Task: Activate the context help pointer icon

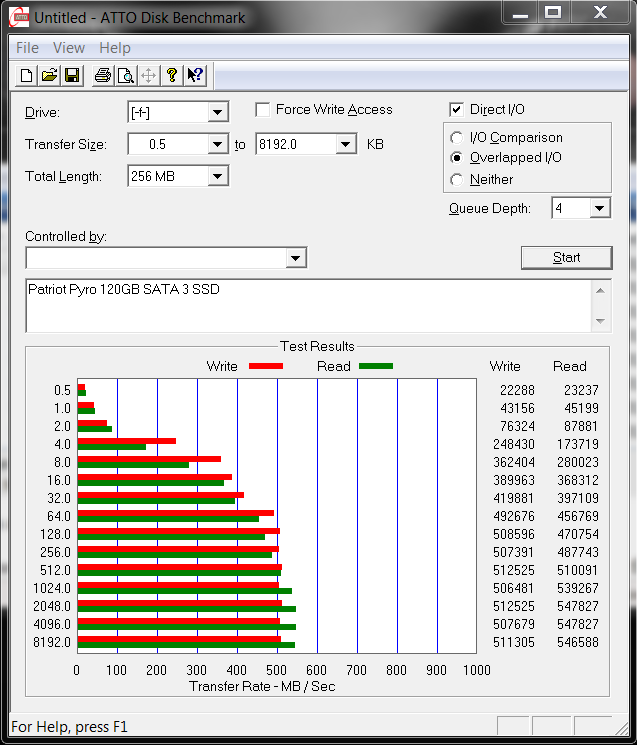Action: pos(195,75)
